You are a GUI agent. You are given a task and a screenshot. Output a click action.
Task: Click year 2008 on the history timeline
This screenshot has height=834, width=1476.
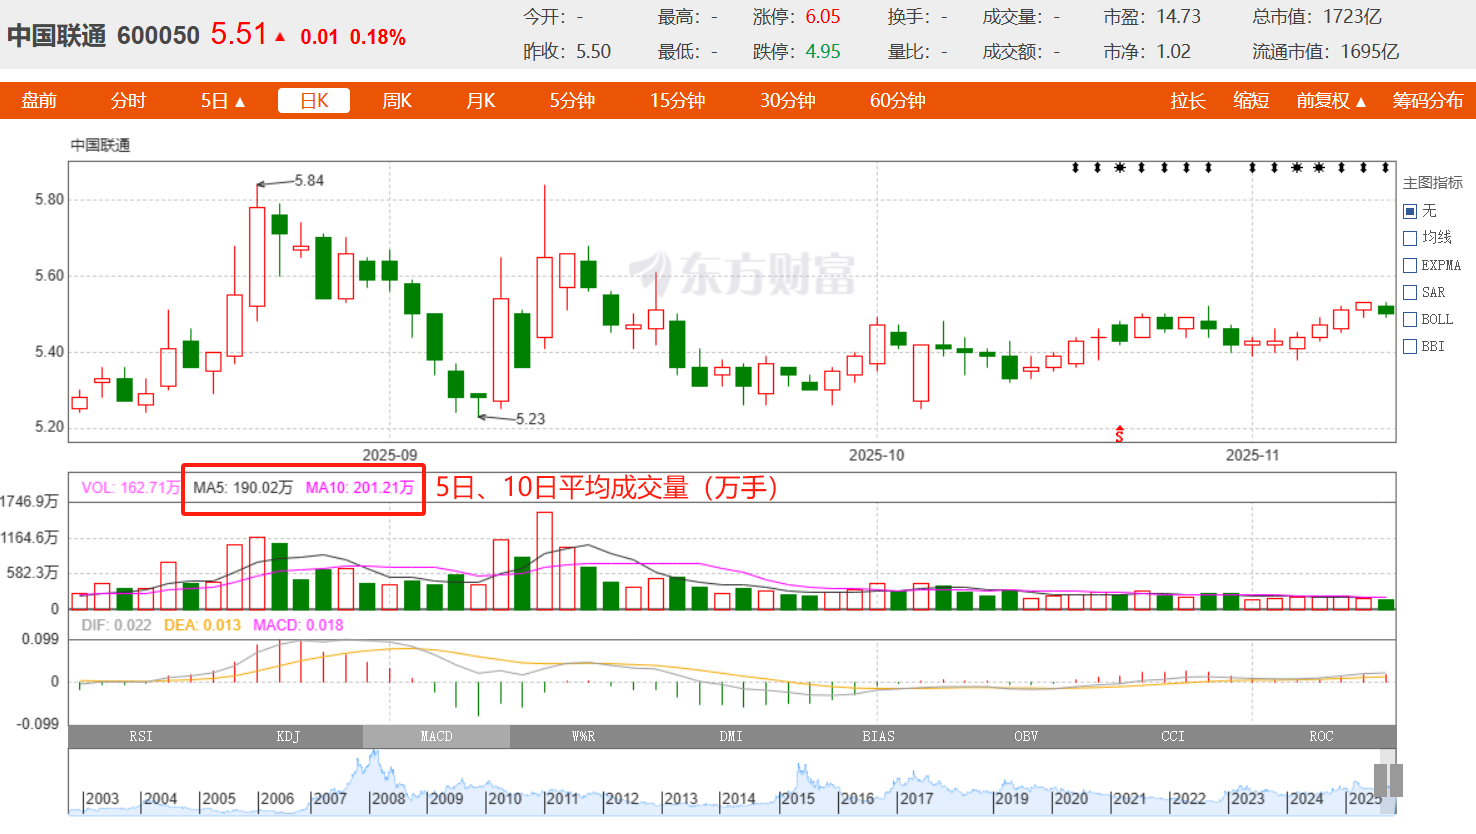(x=388, y=798)
